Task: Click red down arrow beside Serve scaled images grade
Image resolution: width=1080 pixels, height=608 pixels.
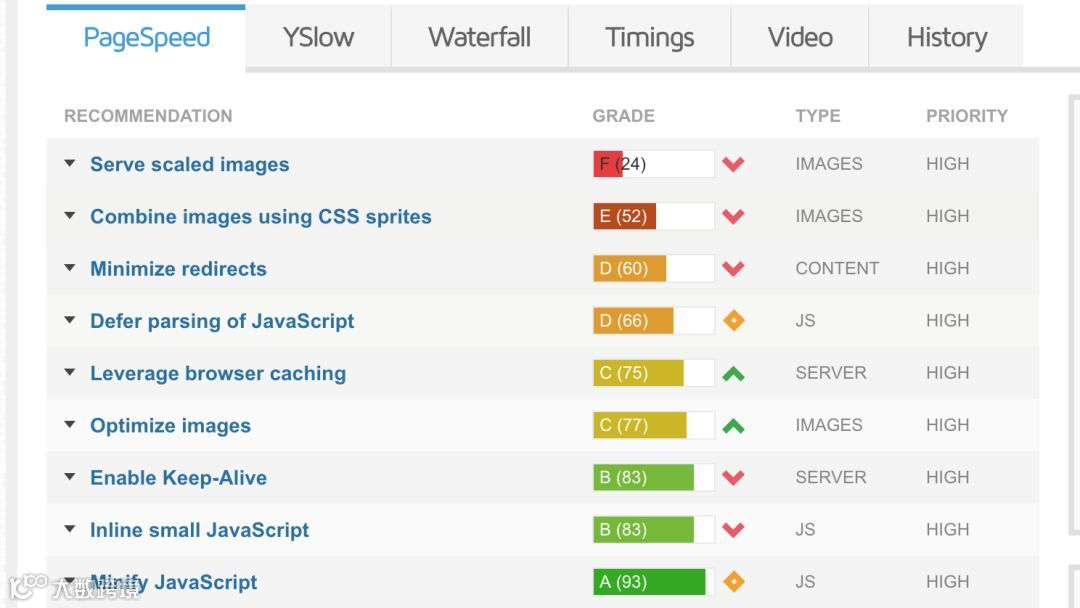Action: pyautogui.click(x=733, y=164)
